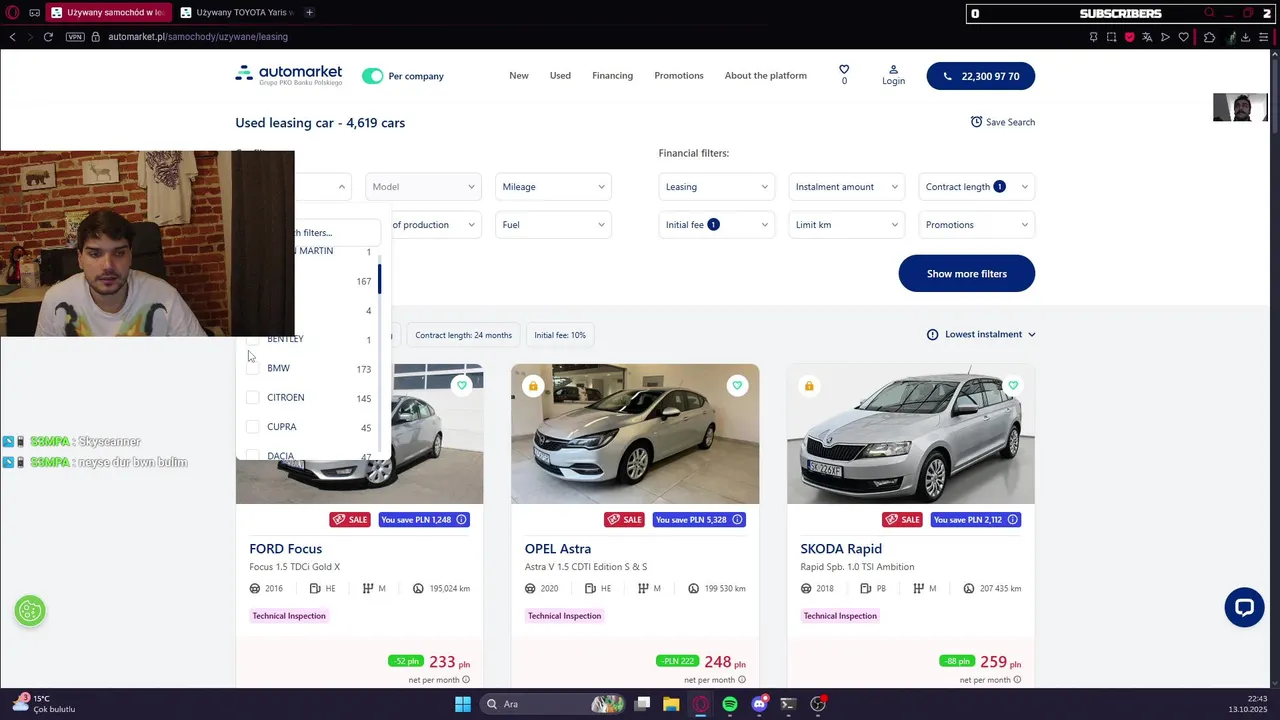Expand the Leasing dropdown
1280x720 pixels.
[x=716, y=187]
